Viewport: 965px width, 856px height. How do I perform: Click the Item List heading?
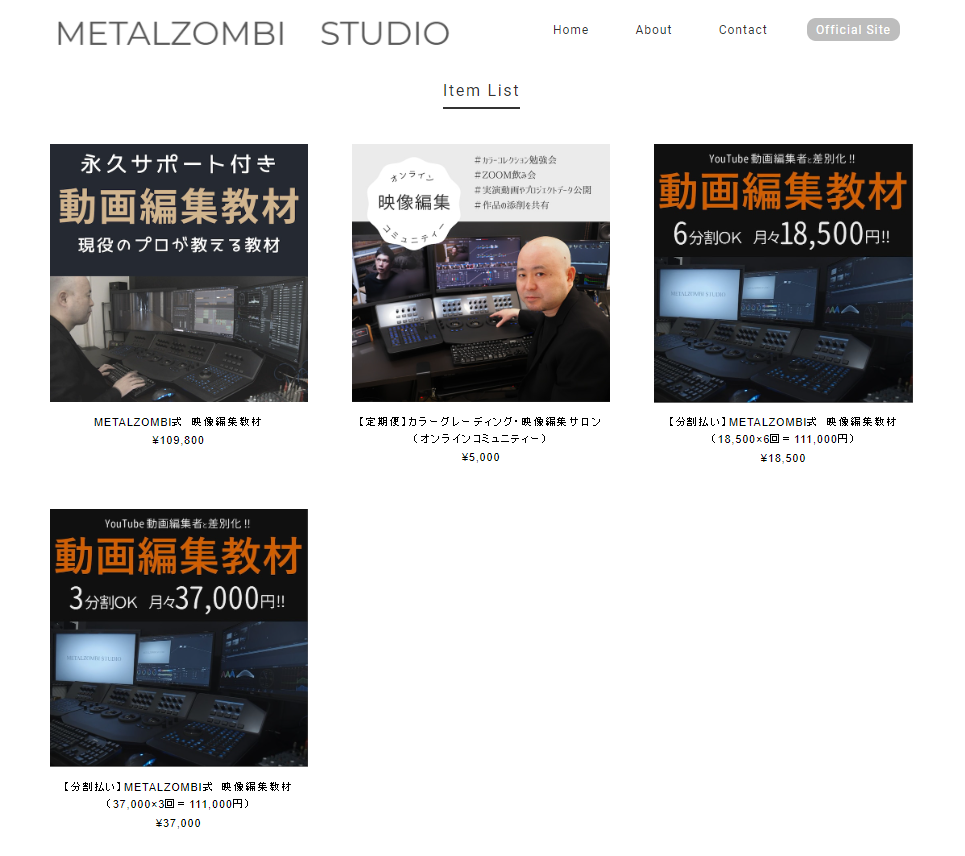click(x=481, y=90)
